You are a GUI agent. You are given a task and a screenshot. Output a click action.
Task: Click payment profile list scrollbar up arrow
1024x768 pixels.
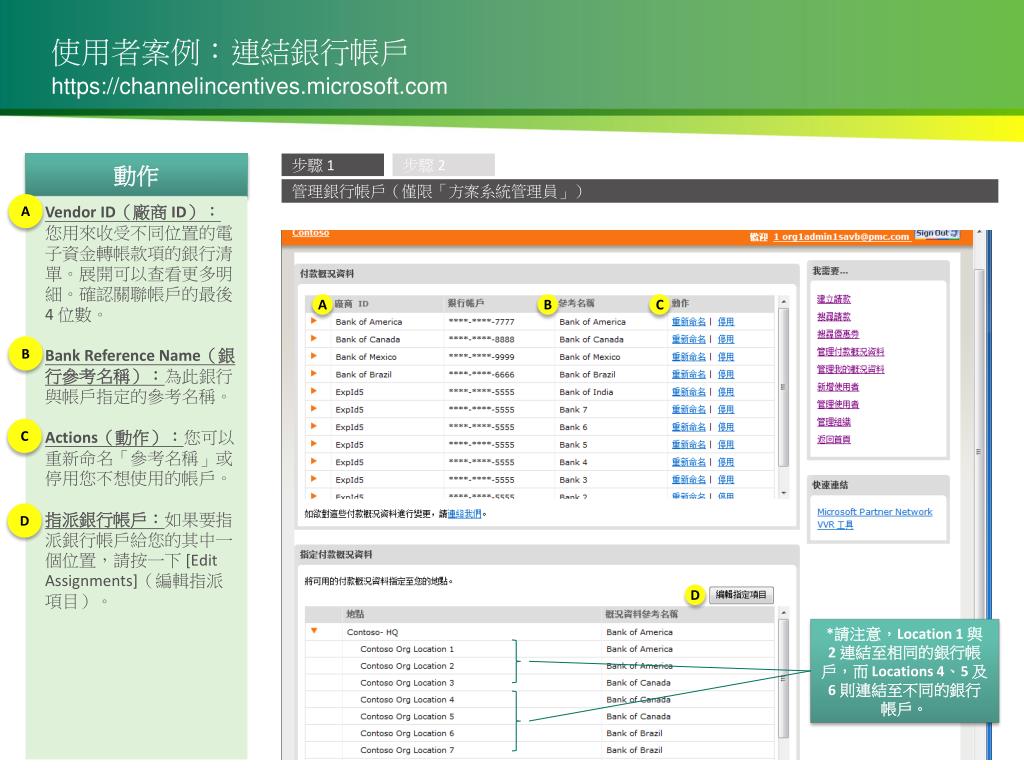[x=784, y=302]
